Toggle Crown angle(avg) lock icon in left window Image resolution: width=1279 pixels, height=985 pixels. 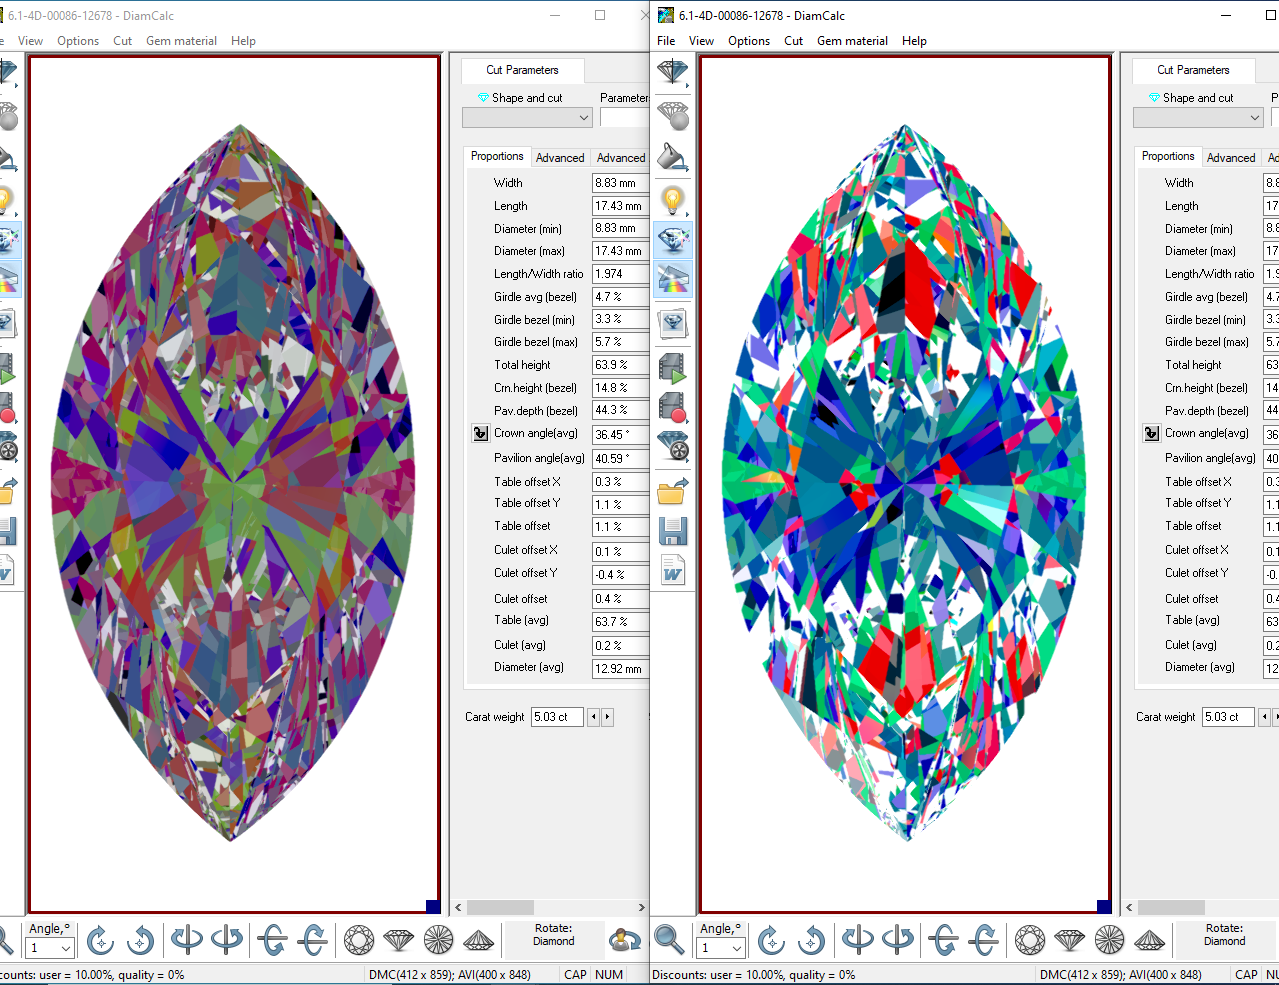click(480, 434)
